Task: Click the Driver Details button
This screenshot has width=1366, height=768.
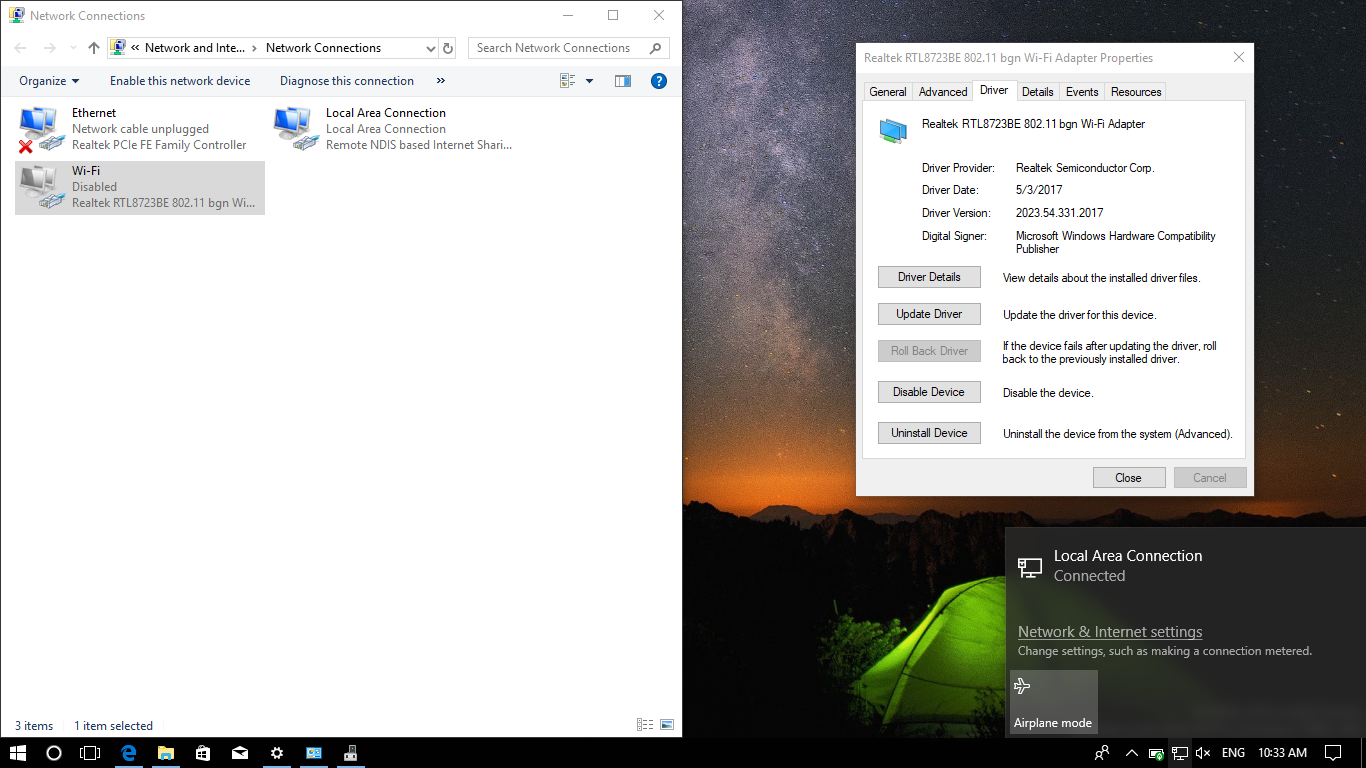Action: click(929, 277)
